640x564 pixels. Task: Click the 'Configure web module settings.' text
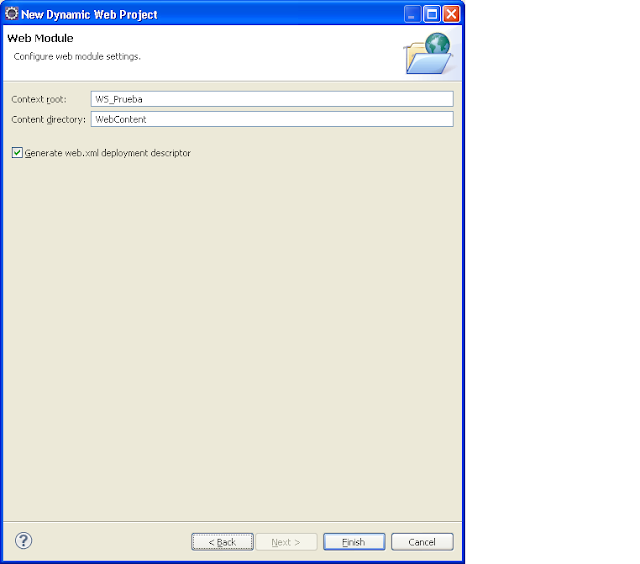click(x=77, y=56)
